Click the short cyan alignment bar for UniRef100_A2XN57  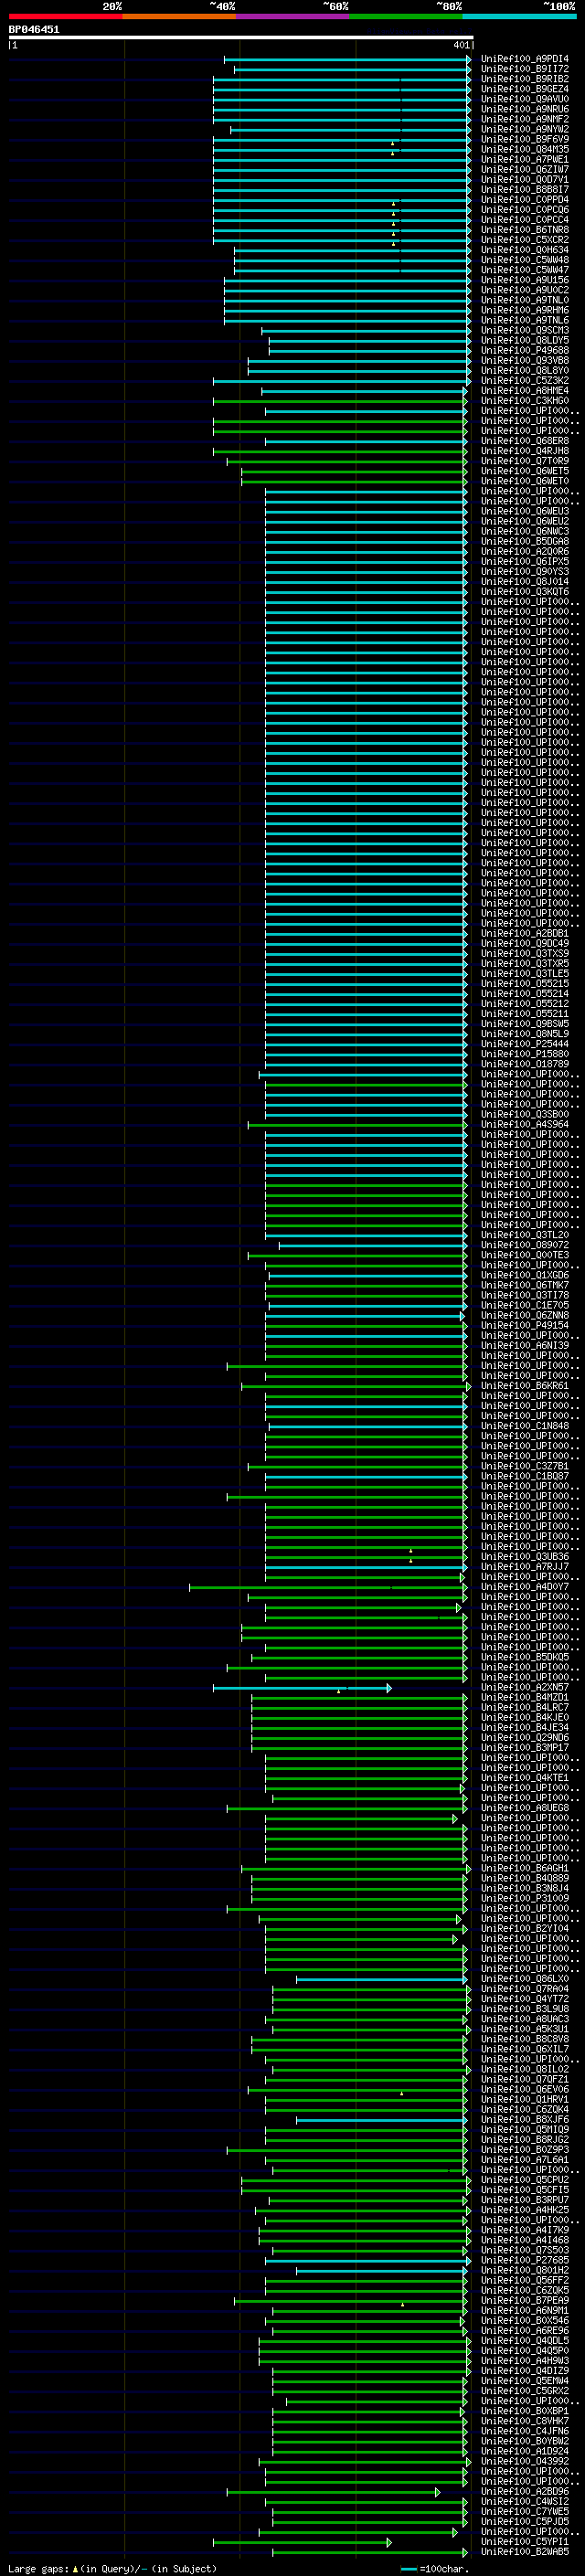pos(302,1688)
